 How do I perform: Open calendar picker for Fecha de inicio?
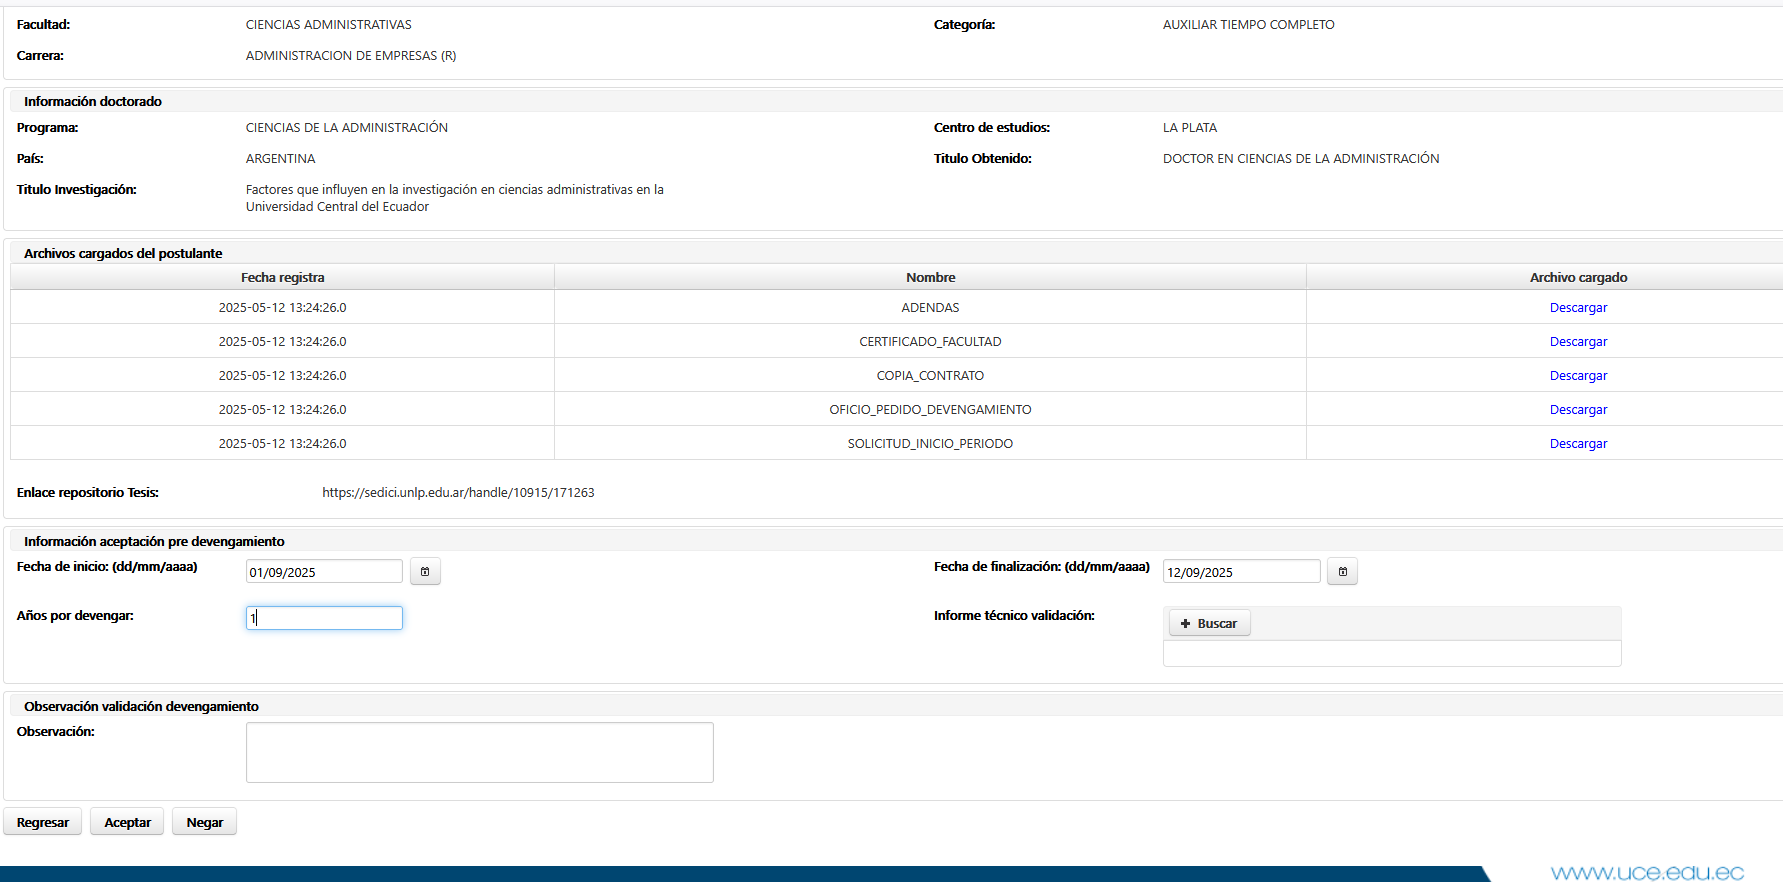425,572
